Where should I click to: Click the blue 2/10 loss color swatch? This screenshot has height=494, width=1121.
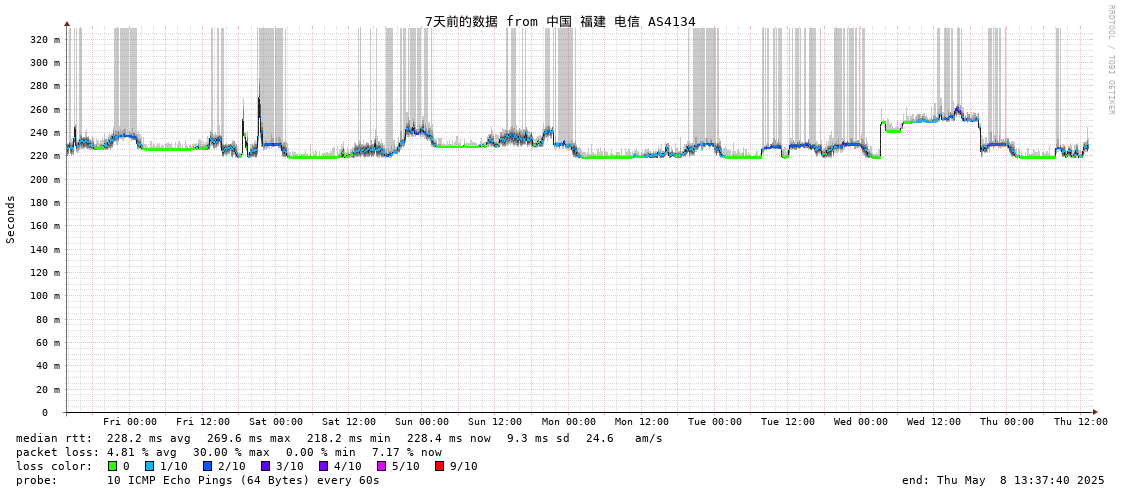tap(207, 466)
